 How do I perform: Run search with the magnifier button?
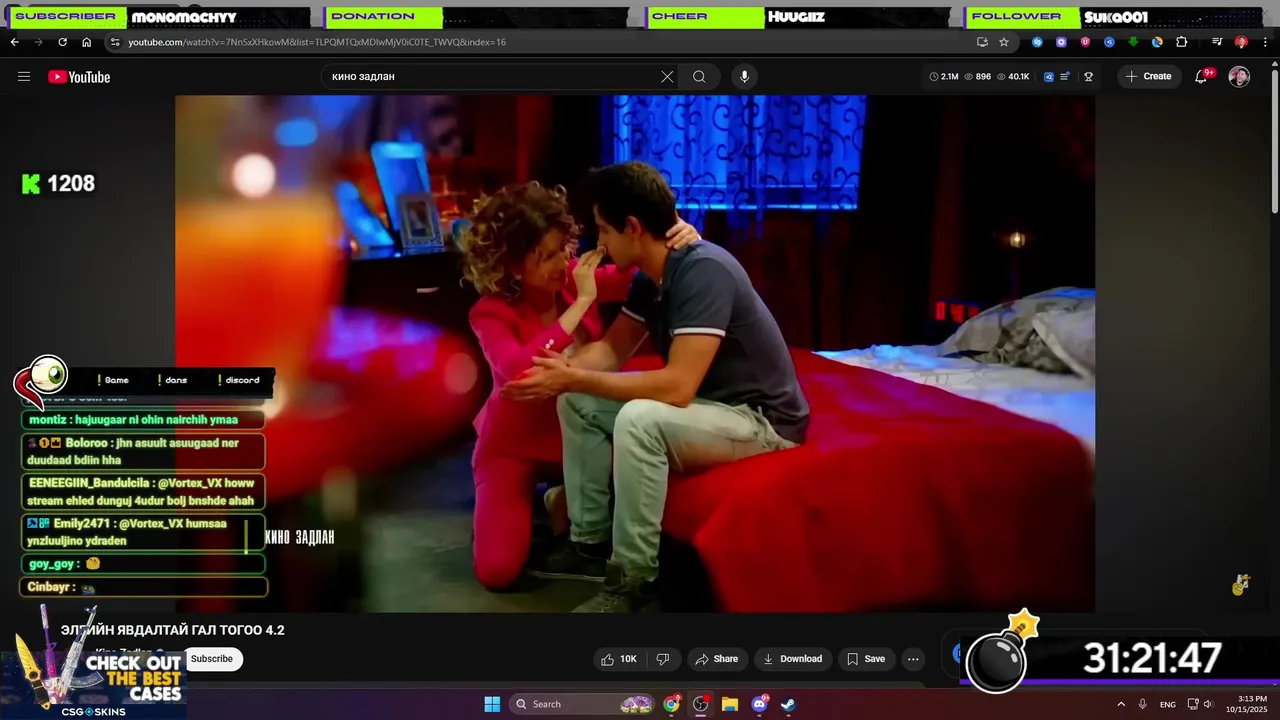tap(699, 77)
